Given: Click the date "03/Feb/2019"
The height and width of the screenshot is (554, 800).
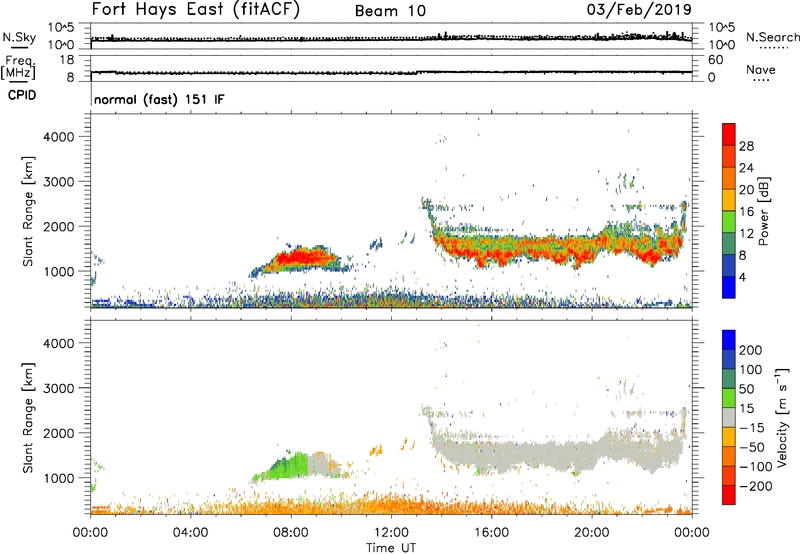Looking at the screenshot, I should click(639, 9).
